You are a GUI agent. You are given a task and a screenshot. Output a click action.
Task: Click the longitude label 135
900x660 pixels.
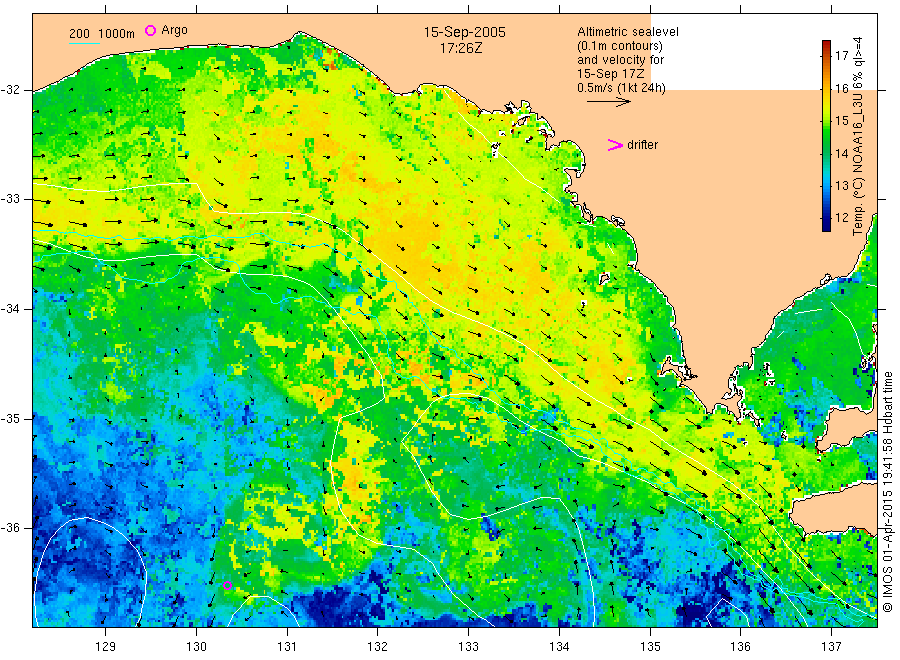tap(650, 646)
